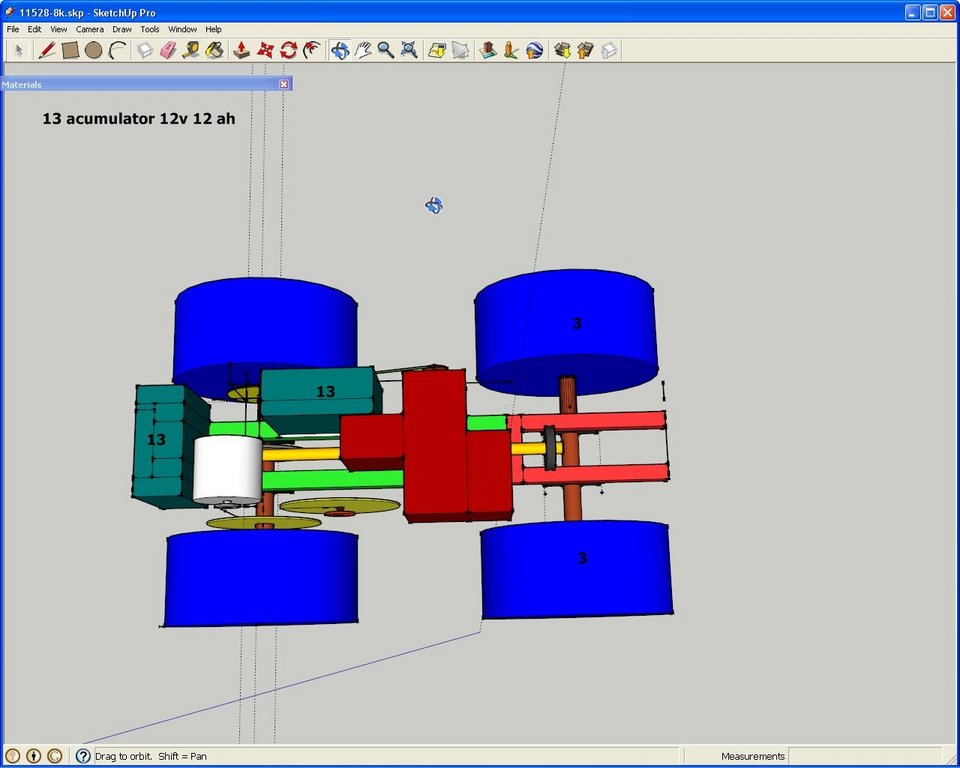Viewport: 960px width, 768px height.
Task: Select the Line pencil tool
Action: [x=47, y=50]
